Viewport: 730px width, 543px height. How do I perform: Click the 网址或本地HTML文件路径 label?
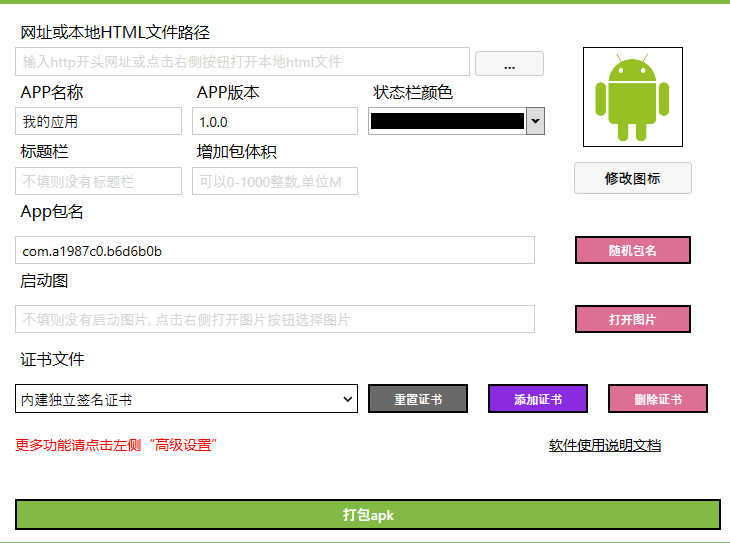(x=115, y=32)
